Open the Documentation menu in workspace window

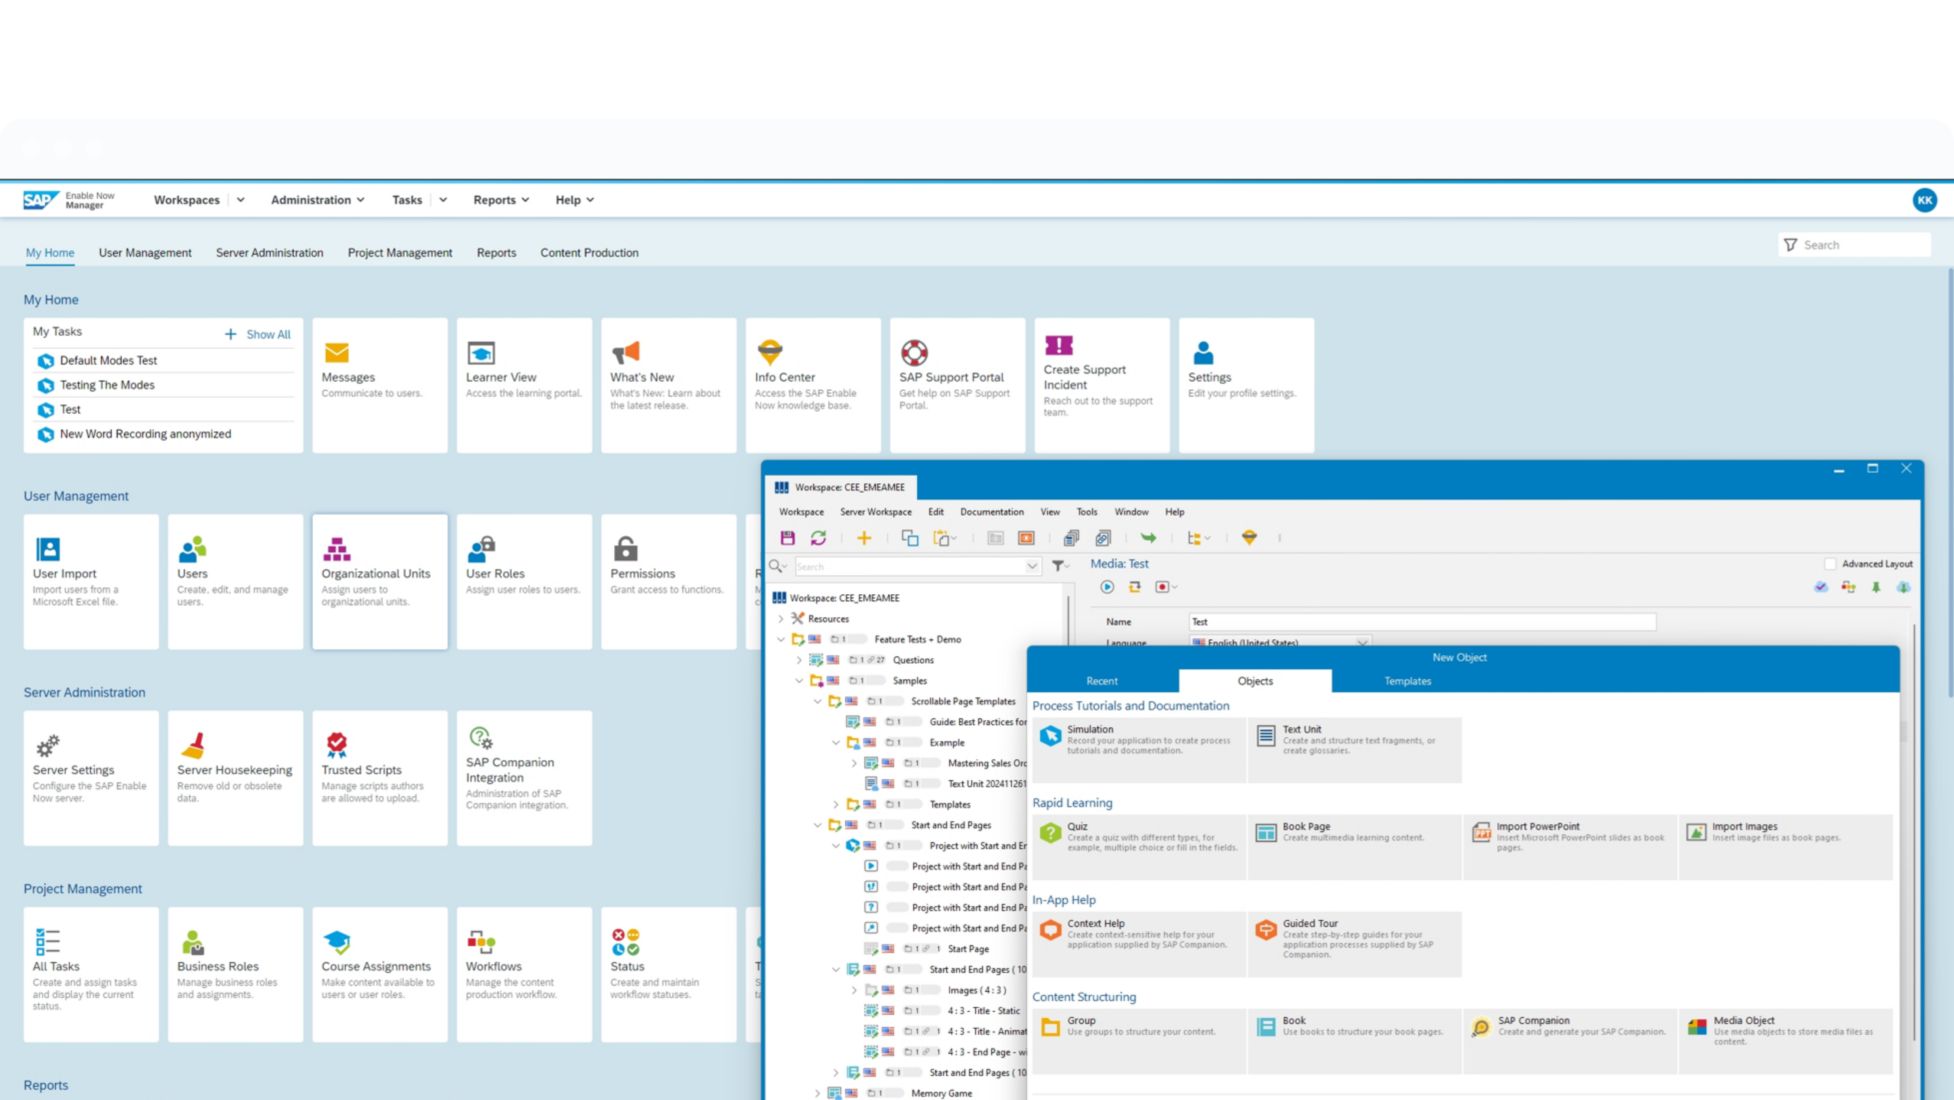pos(991,512)
